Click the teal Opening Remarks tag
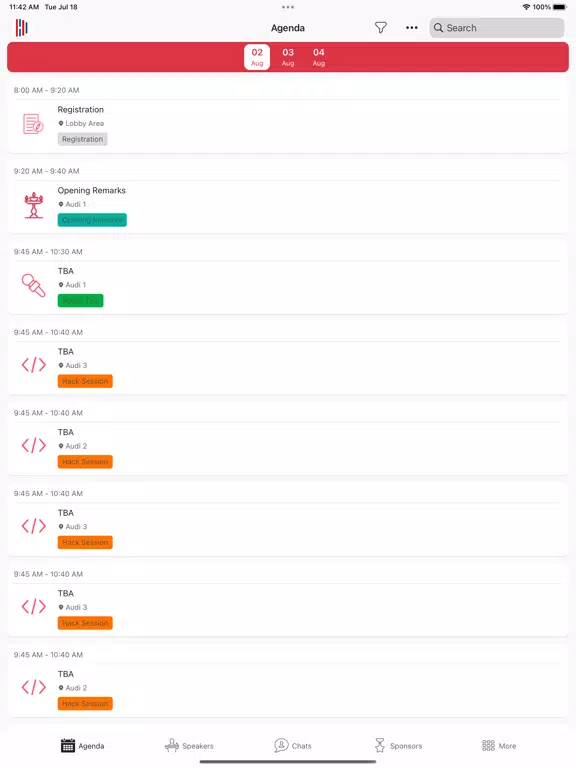This screenshot has width=576, height=768. click(x=92, y=220)
